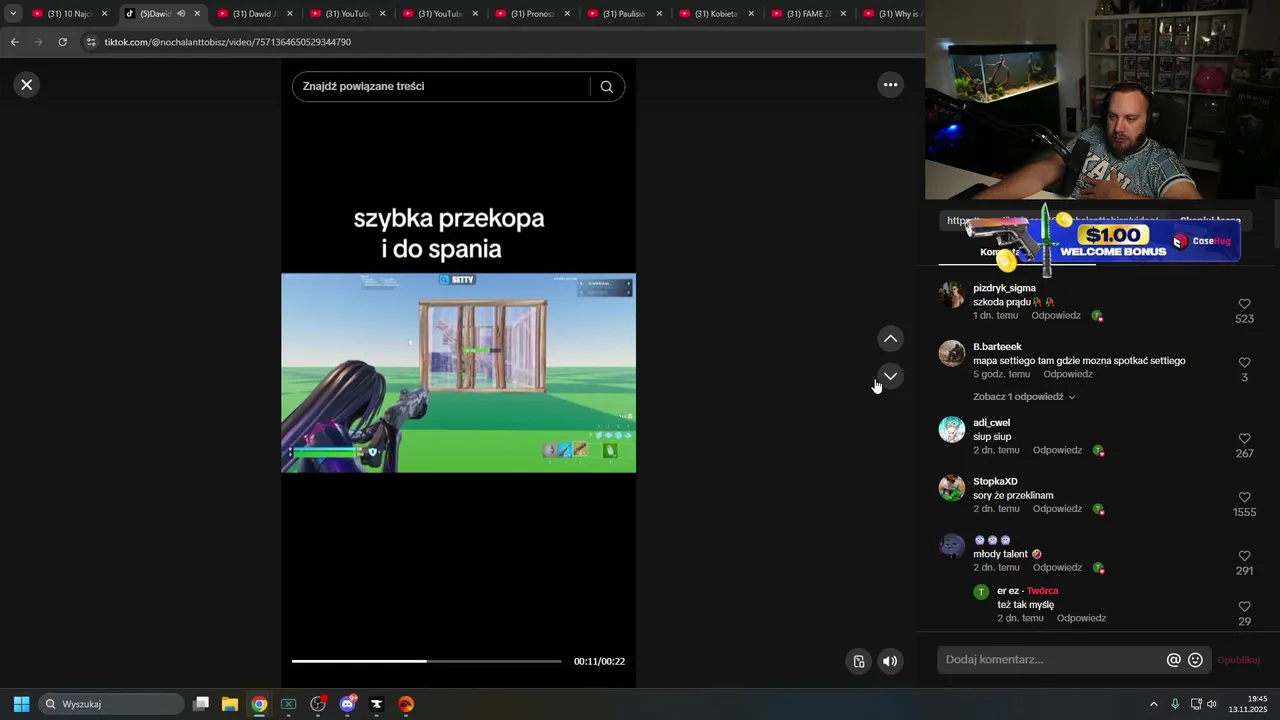Close the TikTok video viewer
The image size is (1280, 720).
[27, 85]
